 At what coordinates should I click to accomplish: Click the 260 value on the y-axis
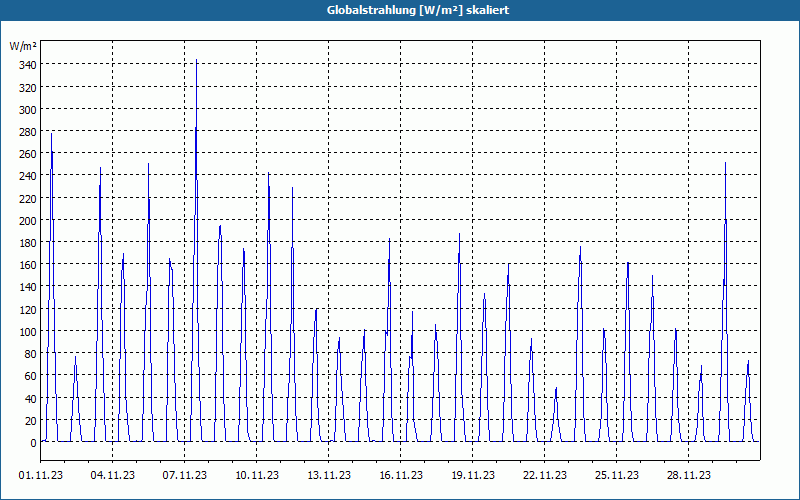pos(28,154)
